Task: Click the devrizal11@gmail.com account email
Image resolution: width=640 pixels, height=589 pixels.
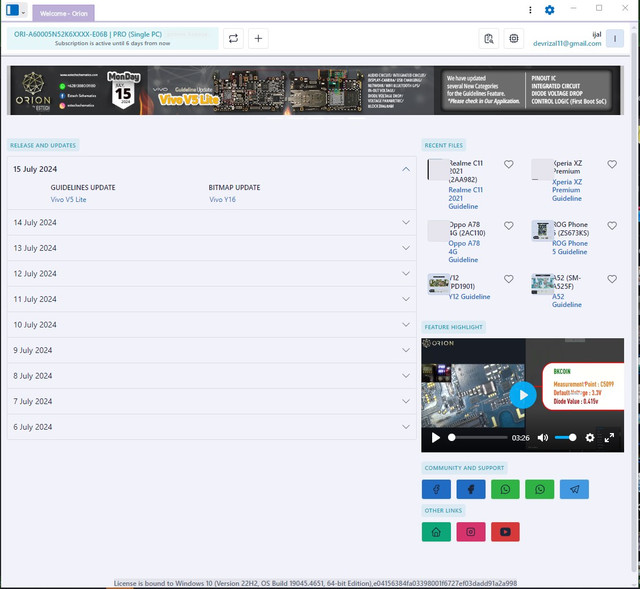Action: click(567, 43)
